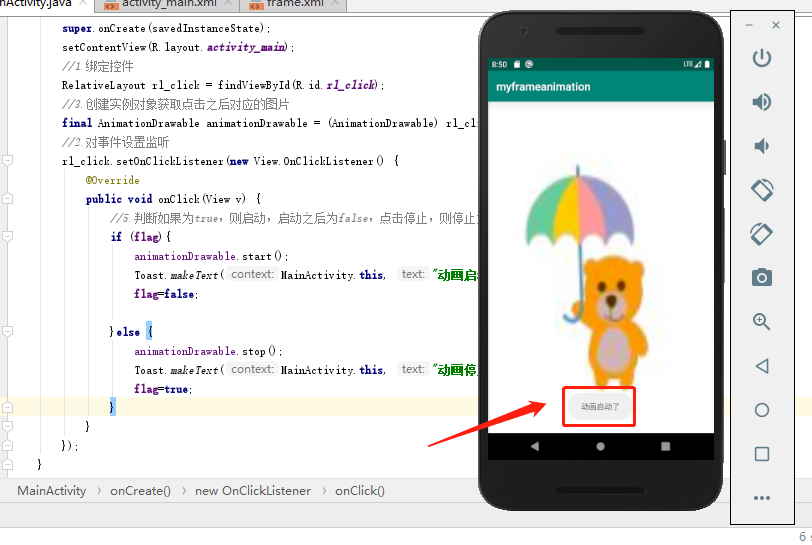The width and height of the screenshot is (812, 545).
Task: Switch to the activity_main.xml tab
Action: pos(167,5)
